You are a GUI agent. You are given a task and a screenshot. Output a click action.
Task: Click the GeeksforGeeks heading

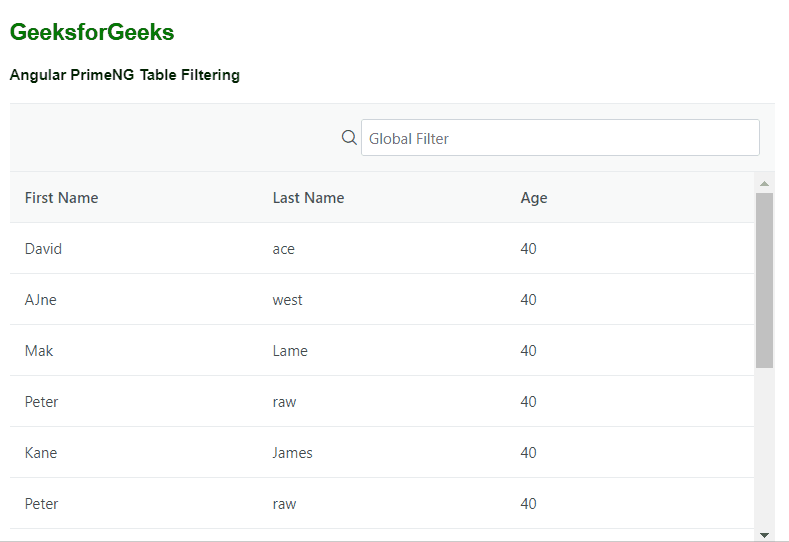point(92,32)
